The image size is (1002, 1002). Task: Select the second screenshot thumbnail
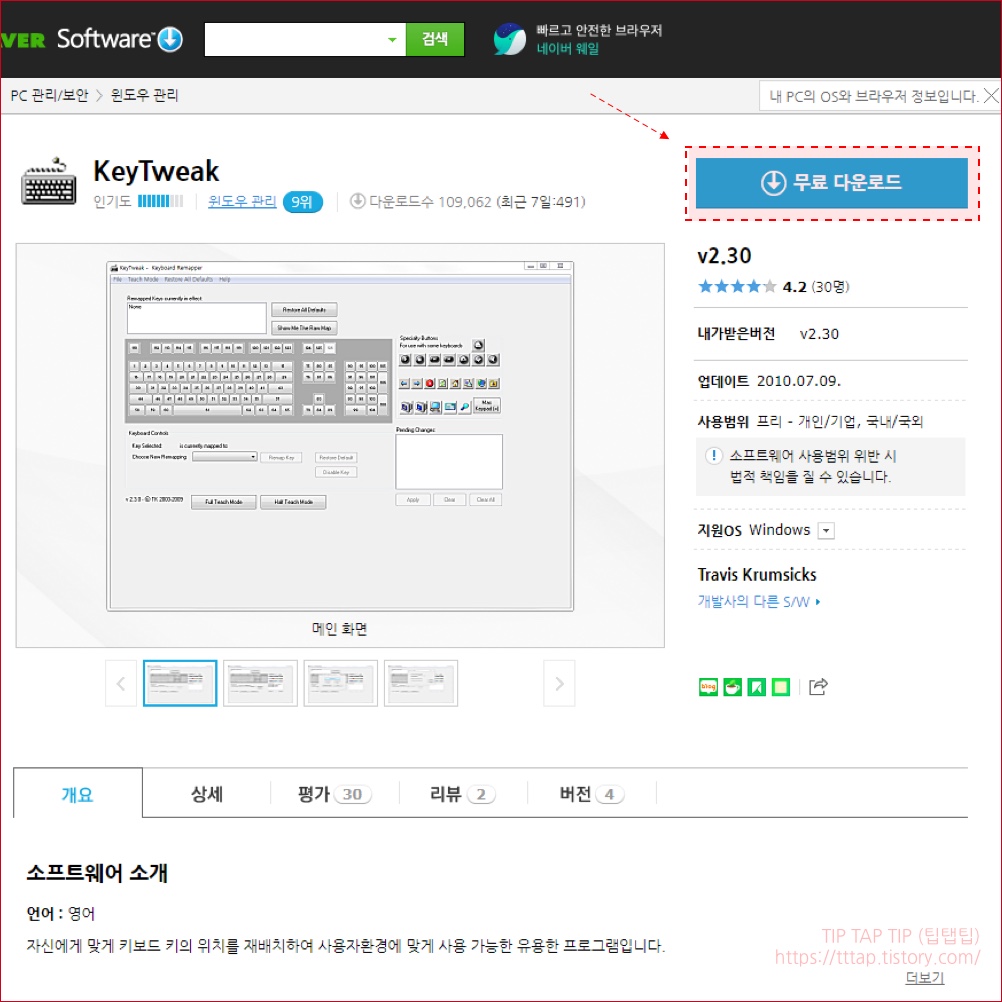click(260, 683)
